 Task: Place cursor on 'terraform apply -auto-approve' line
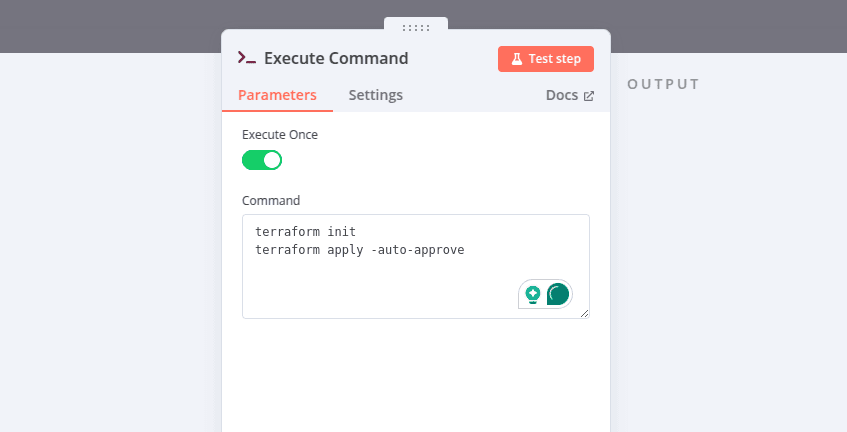[x=360, y=249]
